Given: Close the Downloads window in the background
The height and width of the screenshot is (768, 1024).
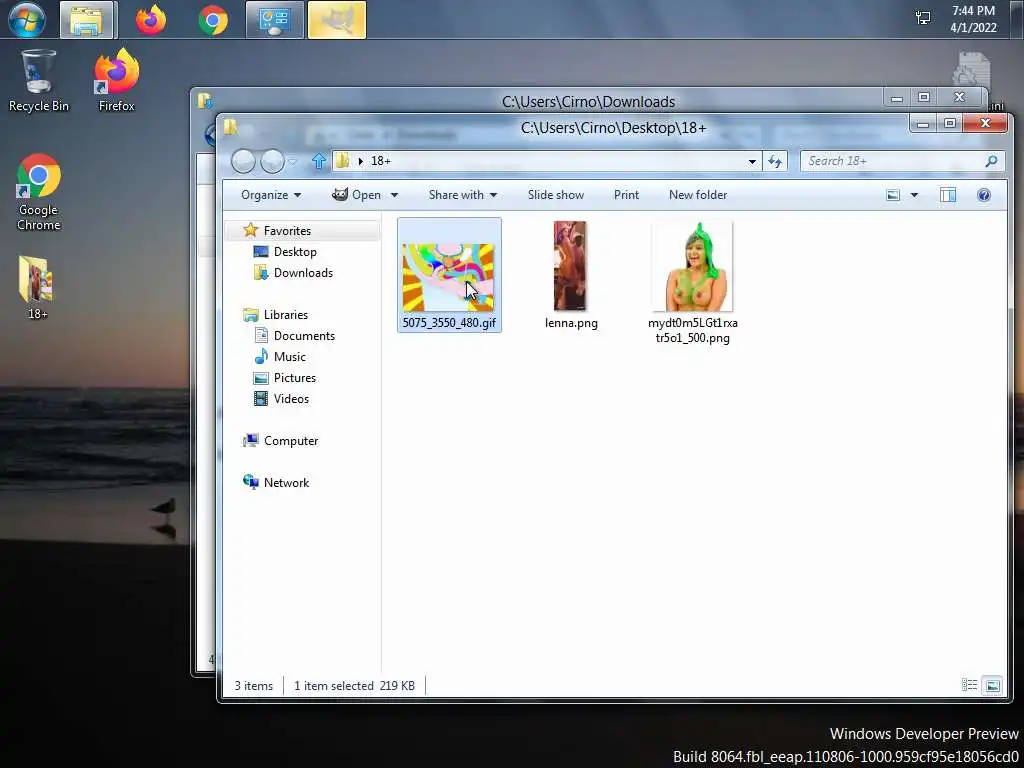Looking at the screenshot, I should (959, 97).
